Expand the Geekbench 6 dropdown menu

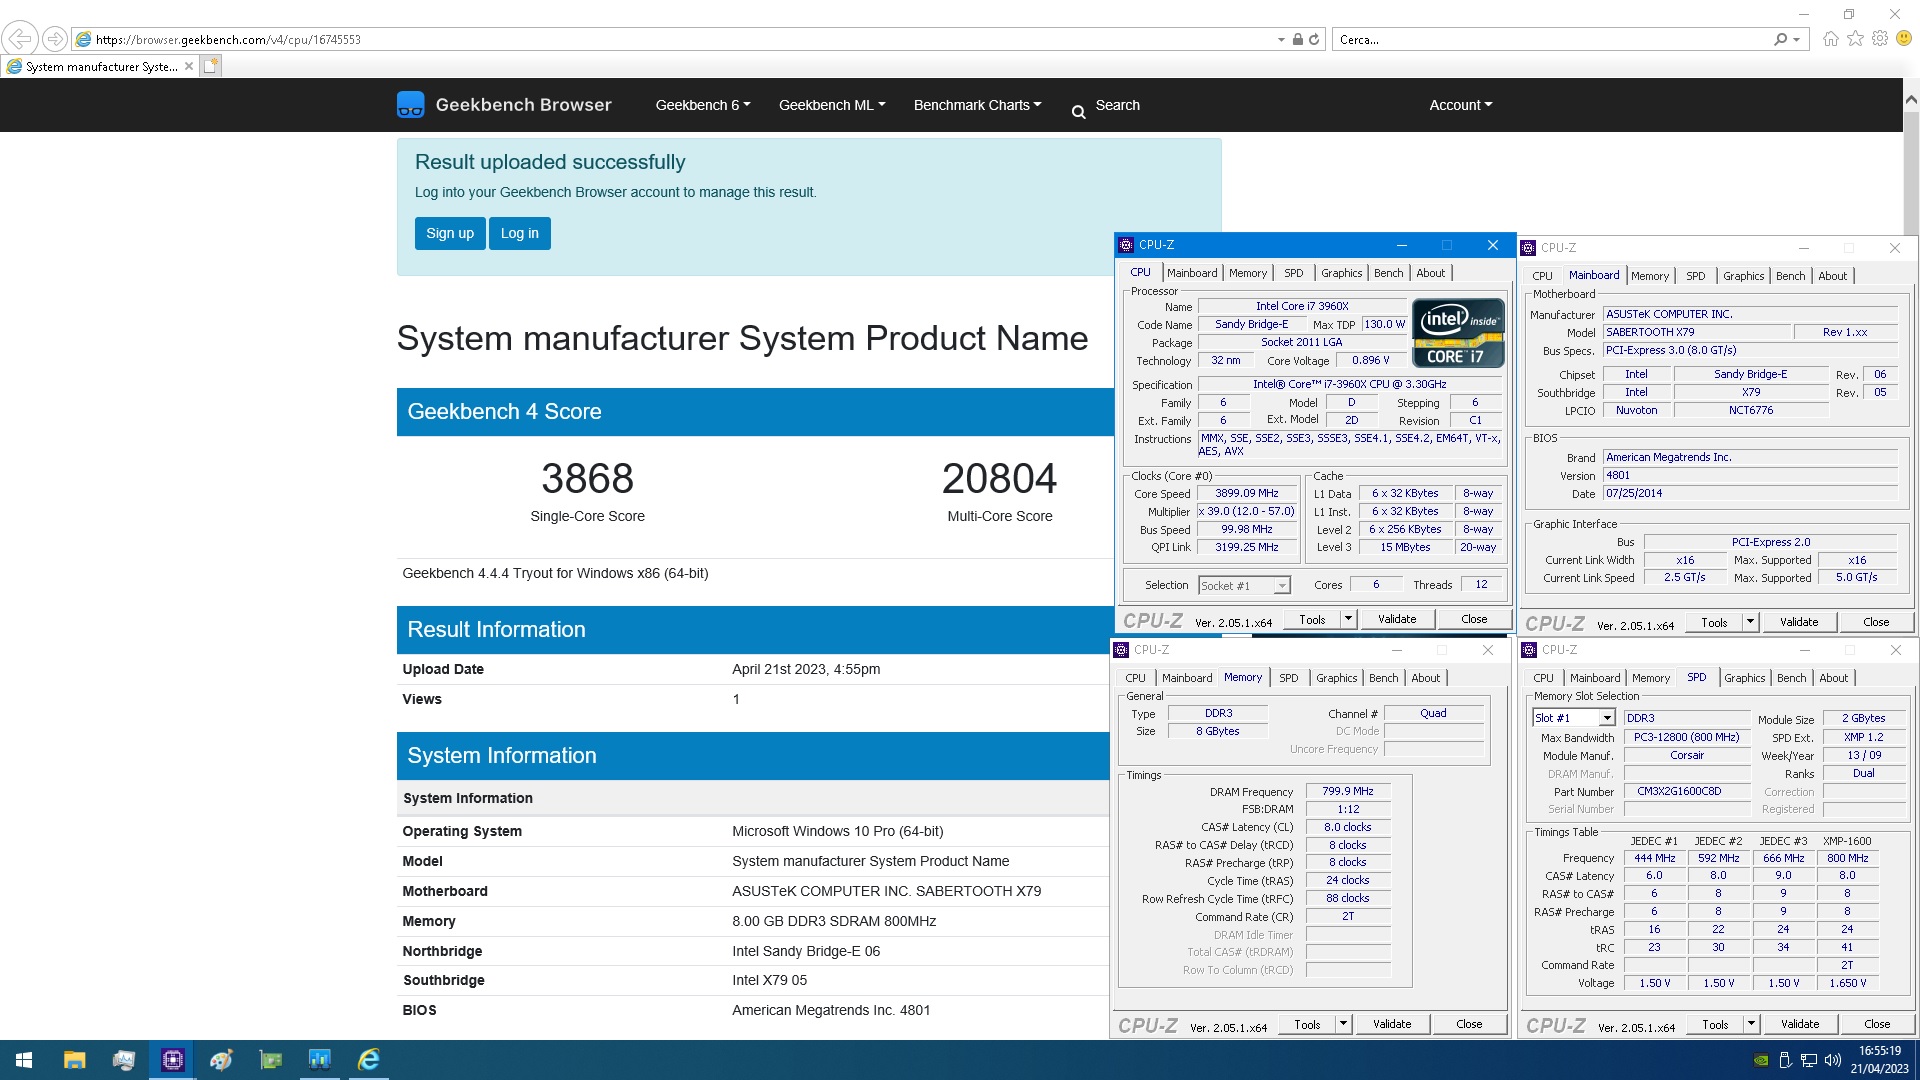coord(703,105)
